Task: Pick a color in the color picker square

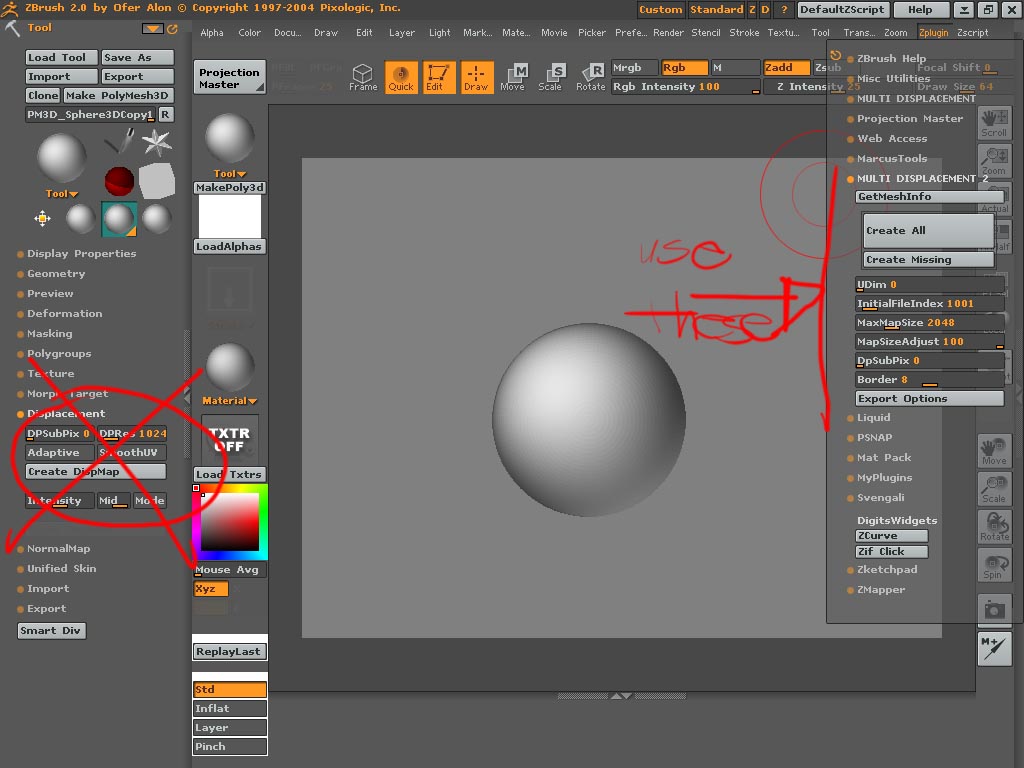Action: (x=230, y=522)
